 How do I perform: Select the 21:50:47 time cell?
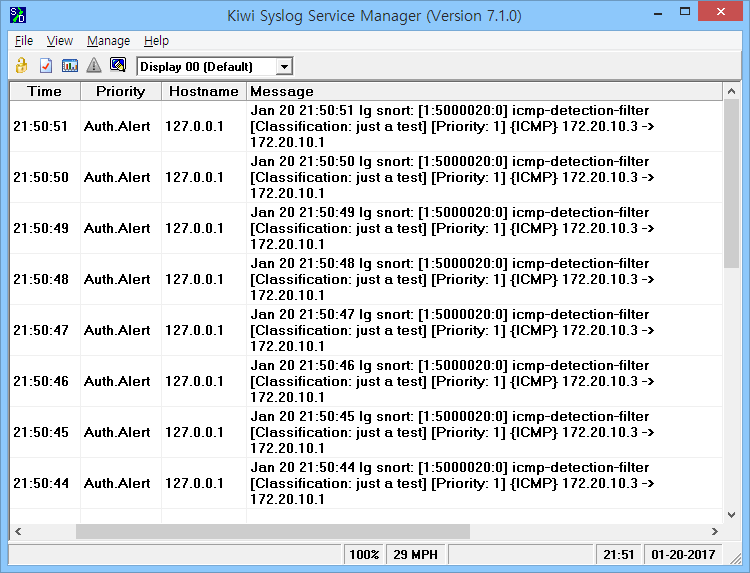[45, 331]
